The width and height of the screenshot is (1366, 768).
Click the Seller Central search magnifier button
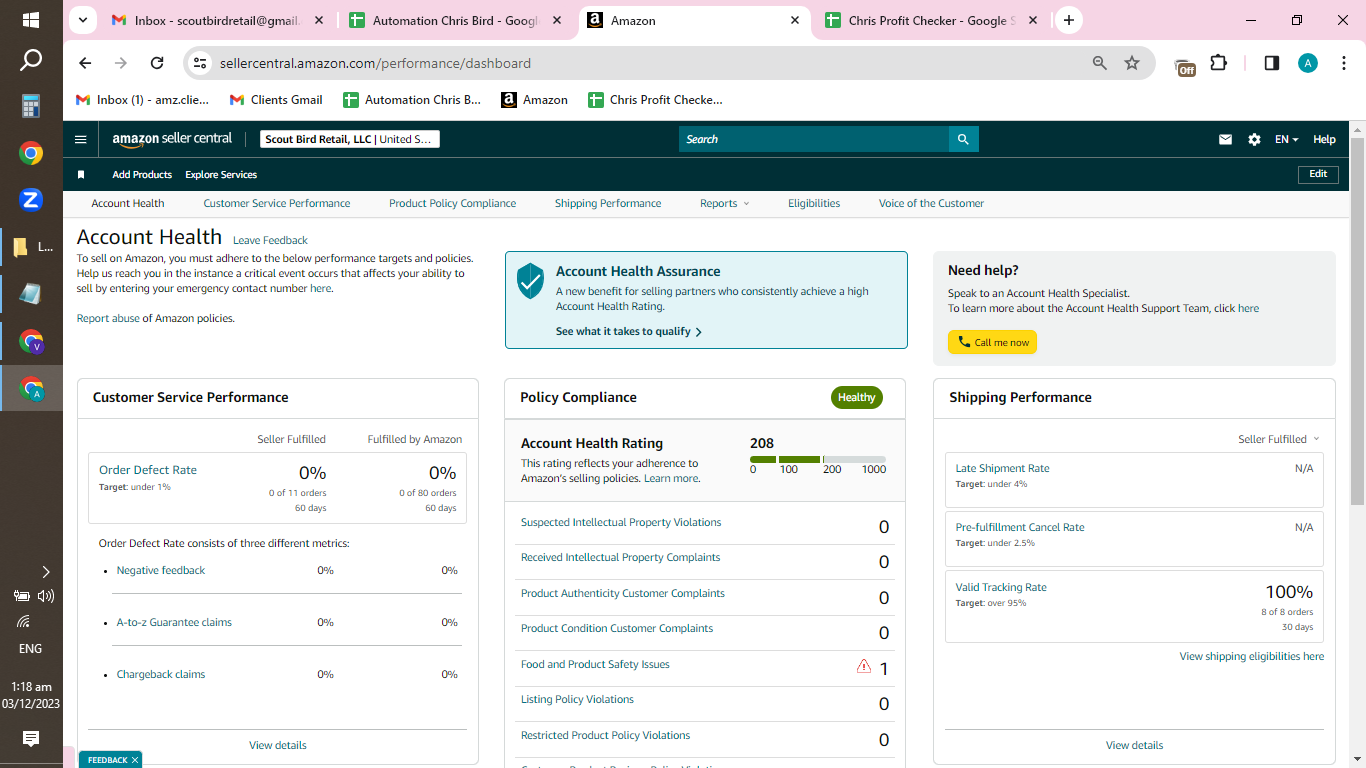[963, 139]
